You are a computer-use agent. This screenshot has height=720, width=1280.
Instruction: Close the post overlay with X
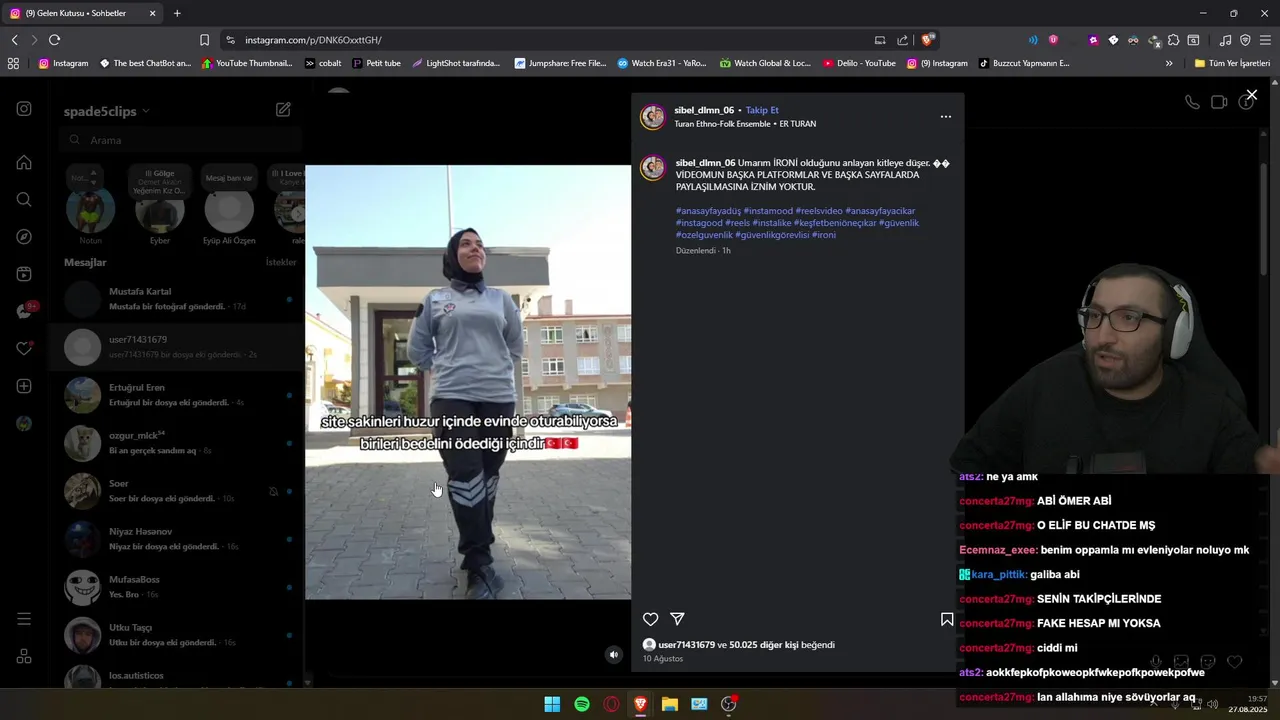click(1251, 95)
